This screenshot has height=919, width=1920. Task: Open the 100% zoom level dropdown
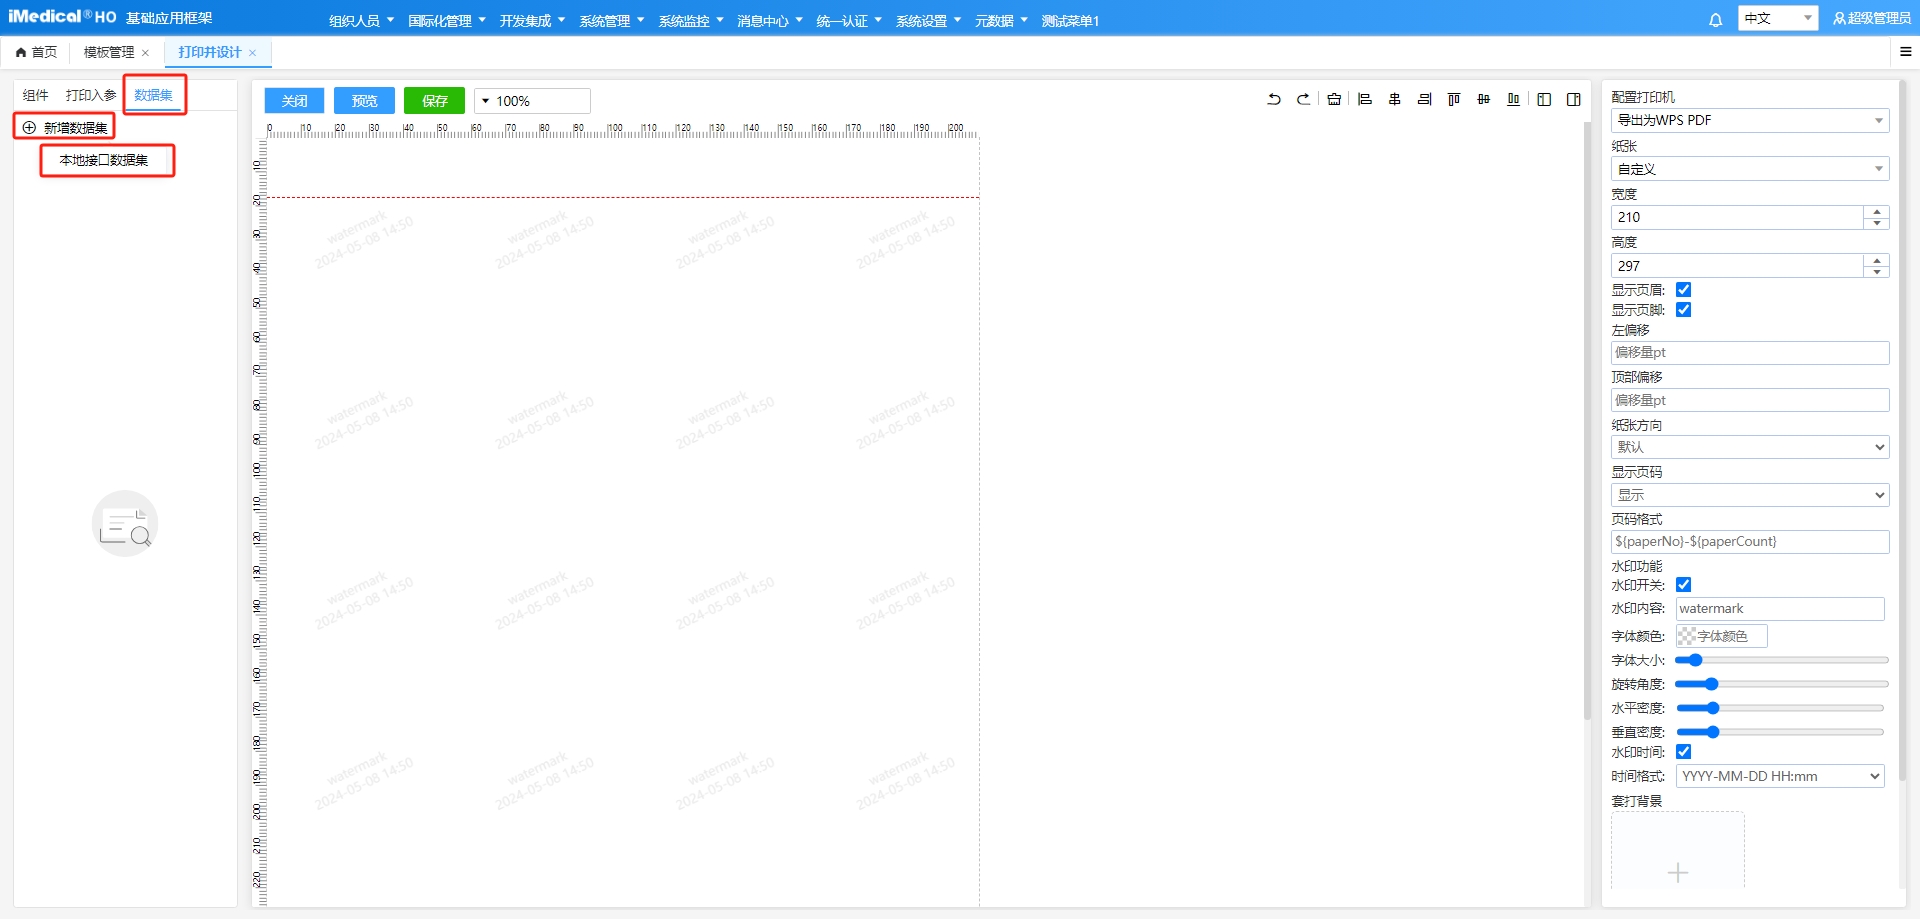click(532, 101)
